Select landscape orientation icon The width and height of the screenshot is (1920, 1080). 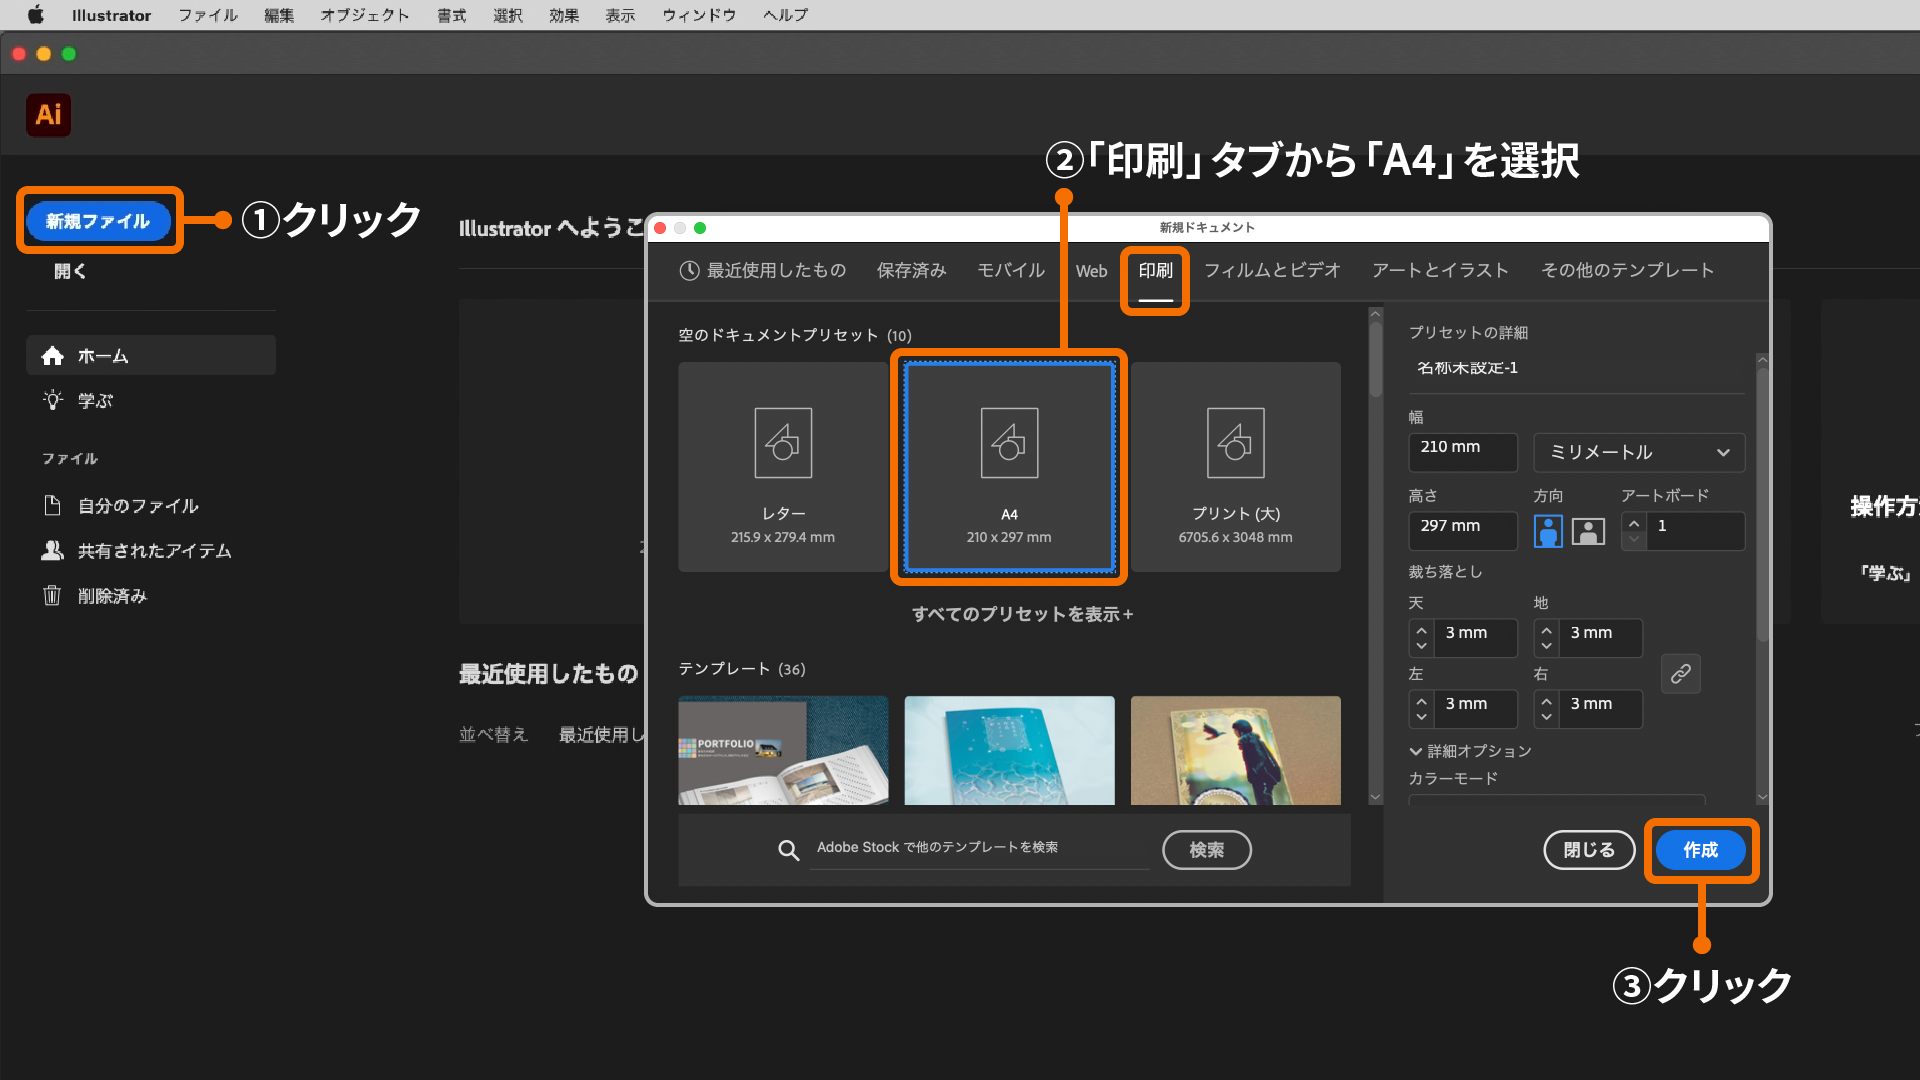[x=1588, y=531]
